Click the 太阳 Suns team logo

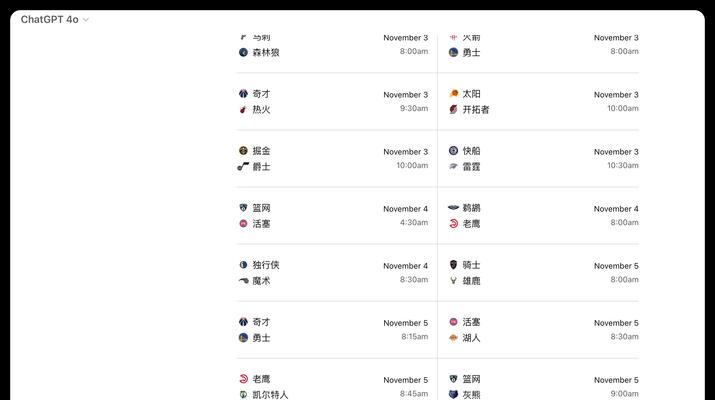pos(453,94)
